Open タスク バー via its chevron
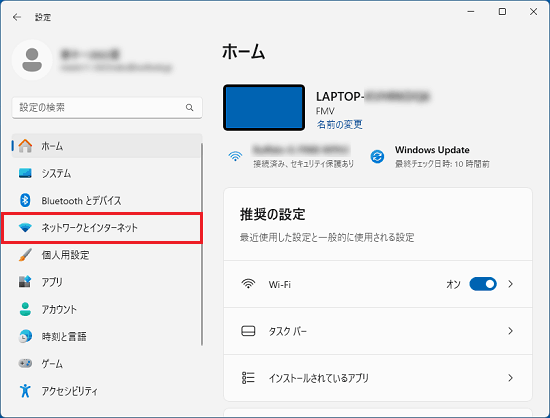Screen dimensions: 550x418 click(510, 331)
